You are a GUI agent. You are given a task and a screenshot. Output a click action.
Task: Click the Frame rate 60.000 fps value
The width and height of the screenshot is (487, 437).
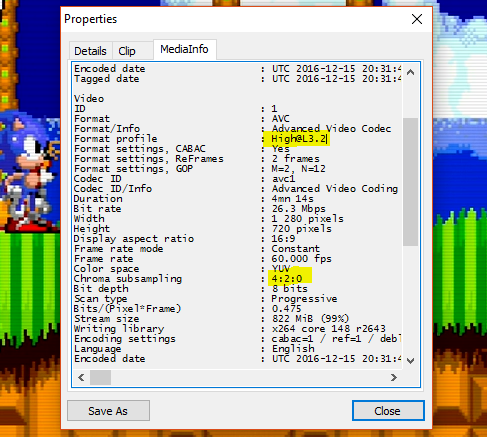pos(302,259)
